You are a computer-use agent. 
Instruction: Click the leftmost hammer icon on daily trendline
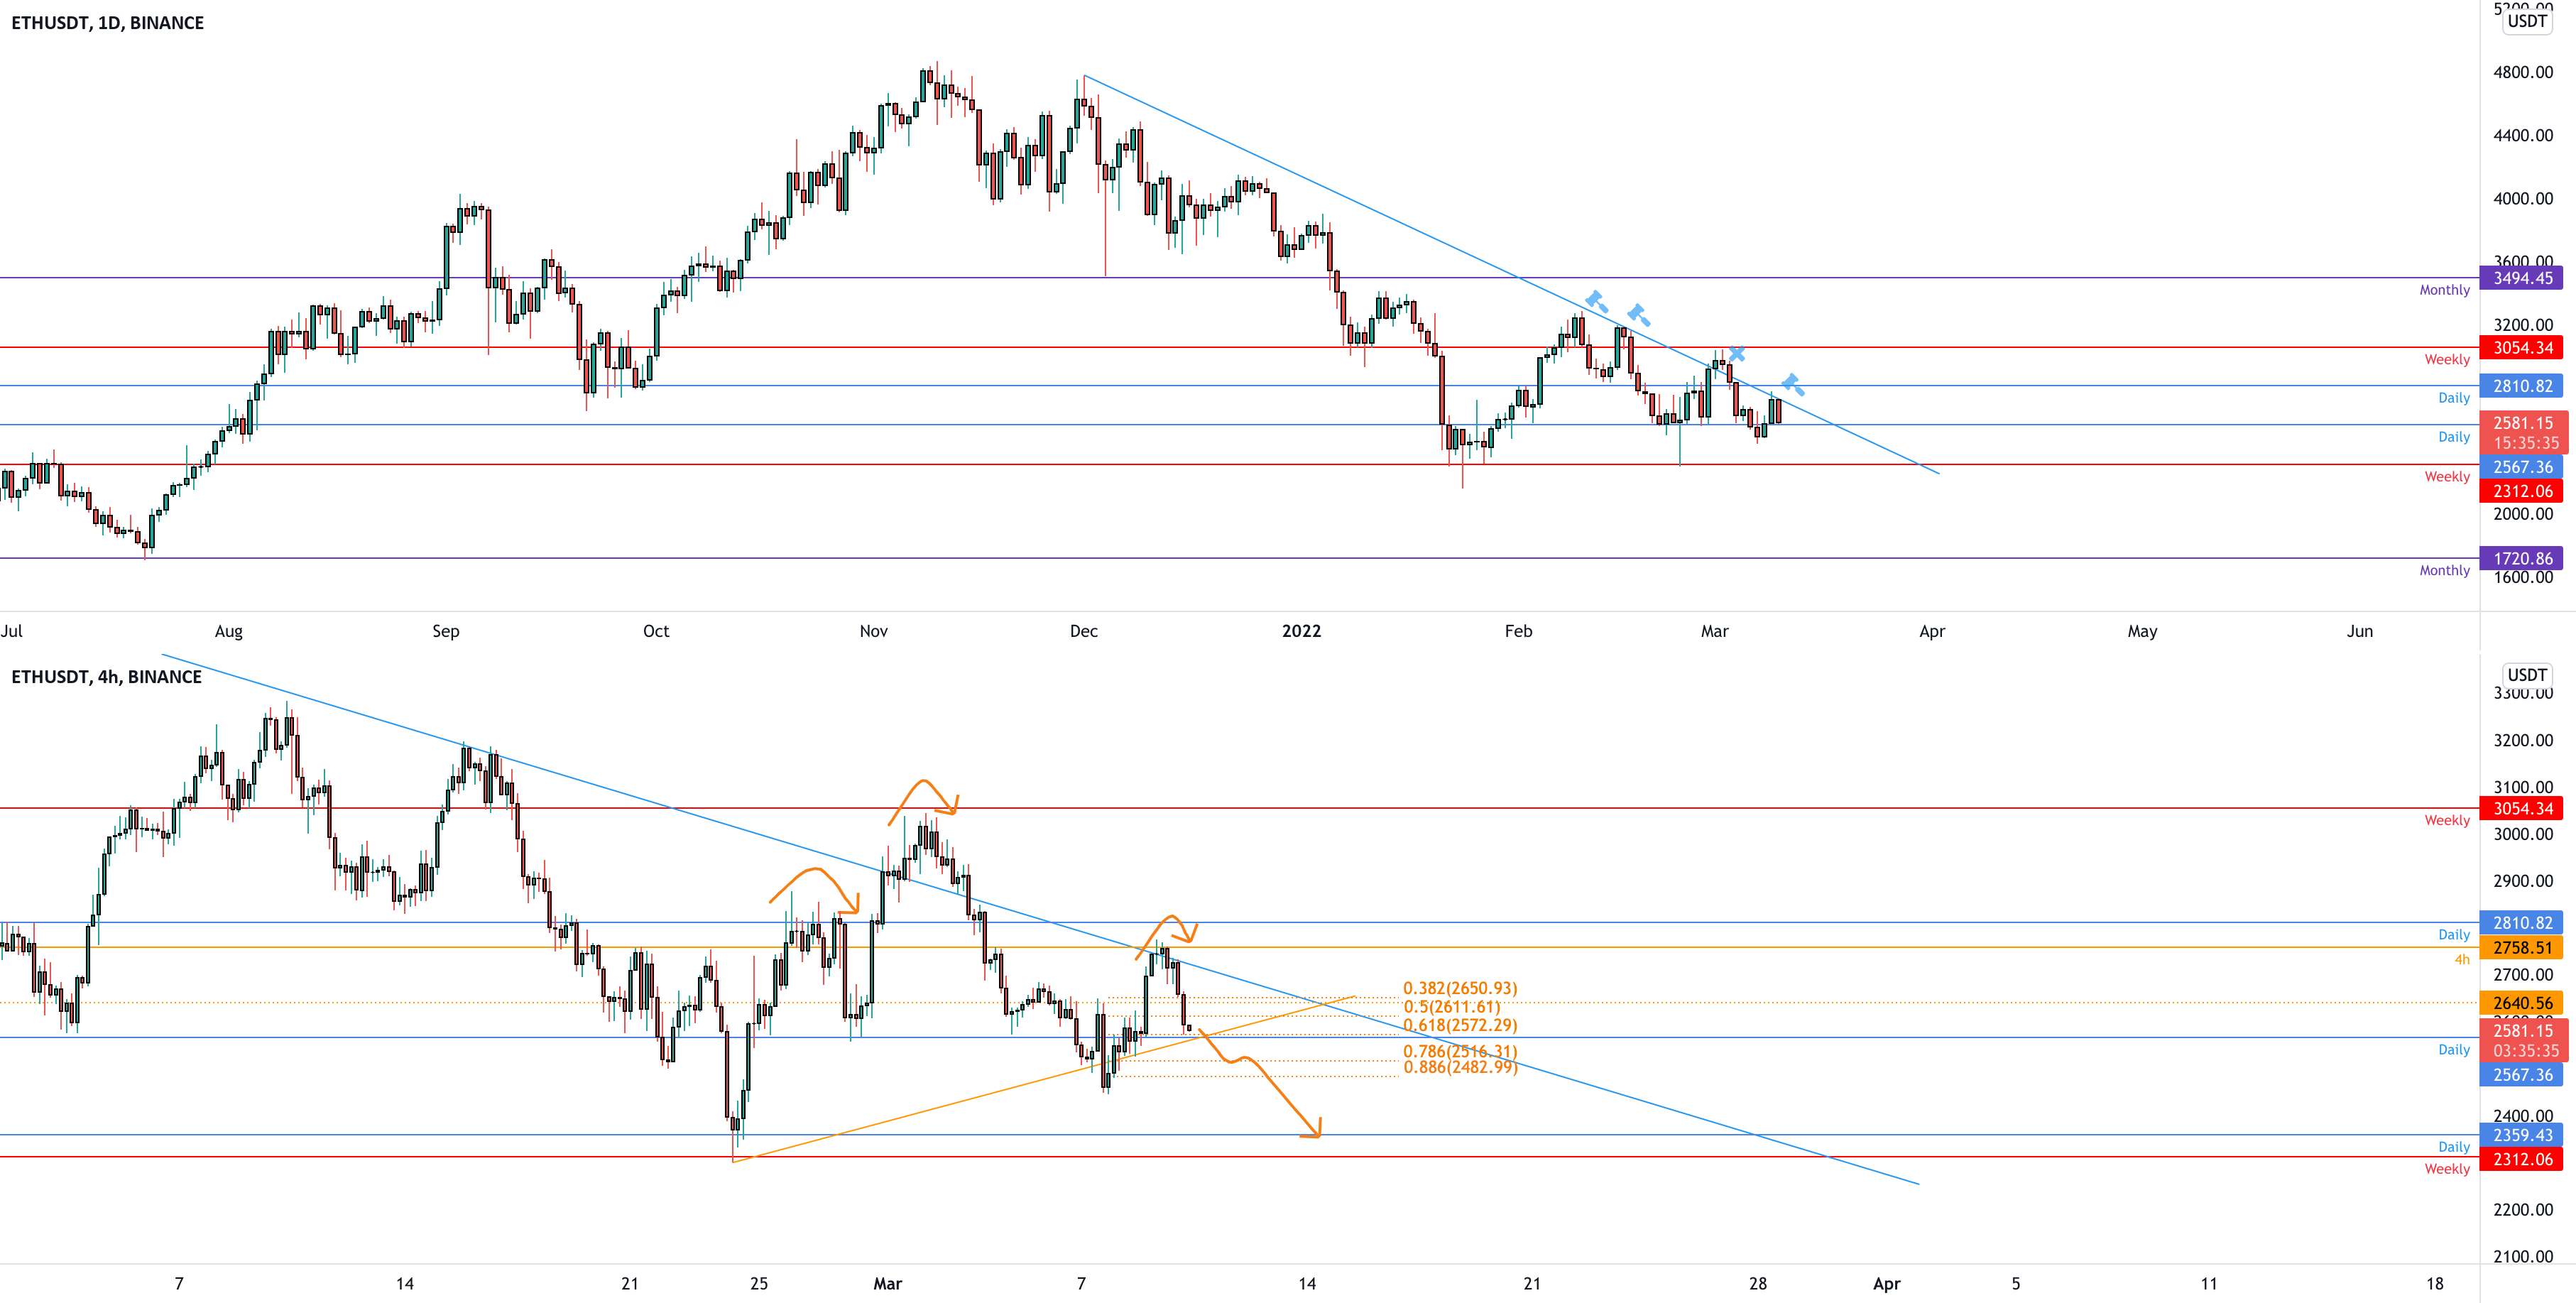(x=1596, y=301)
